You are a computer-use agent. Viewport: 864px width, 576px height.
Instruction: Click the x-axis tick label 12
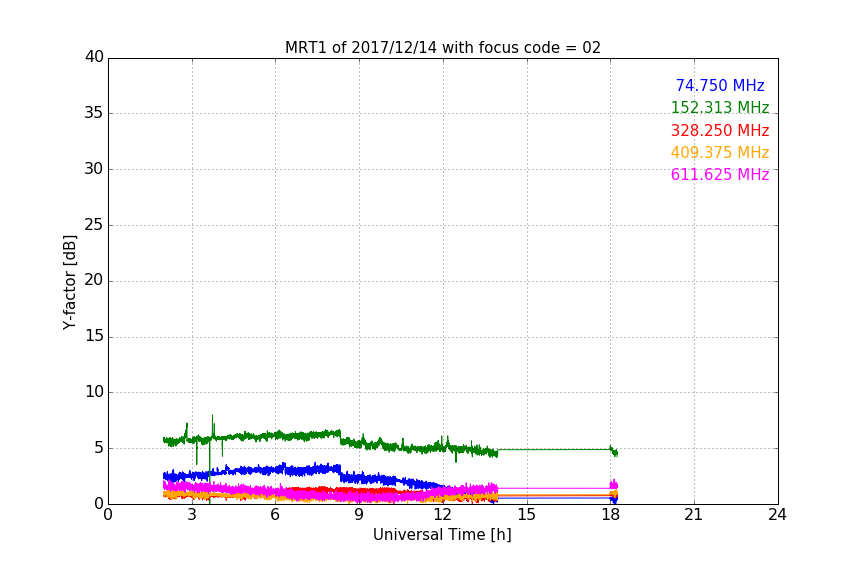click(x=442, y=515)
